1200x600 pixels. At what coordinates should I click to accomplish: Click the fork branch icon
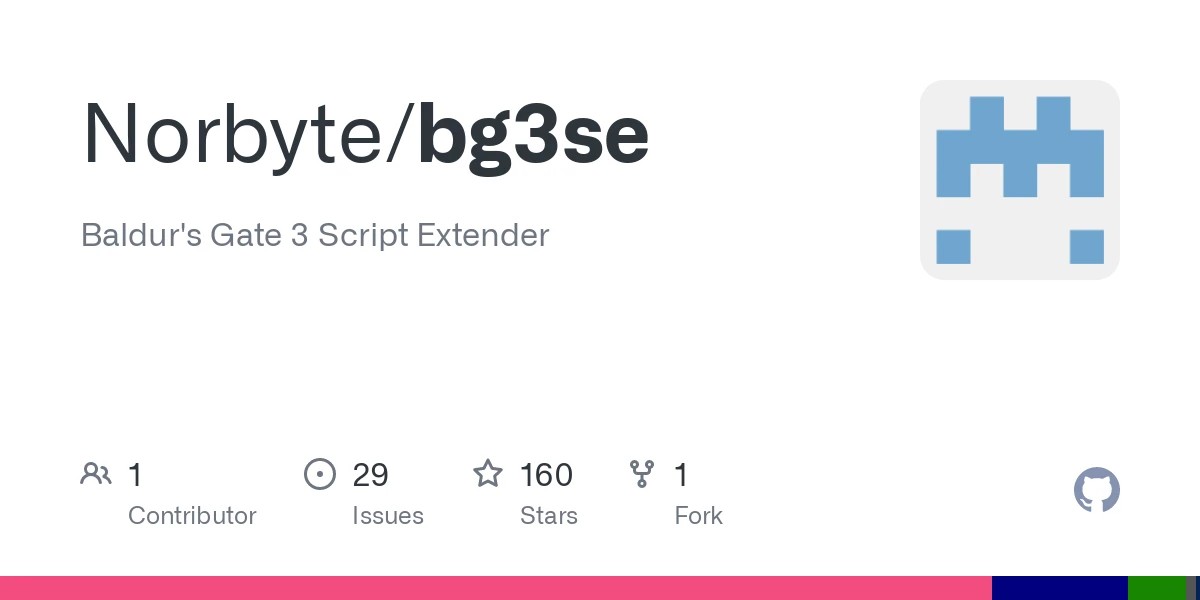tap(641, 474)
